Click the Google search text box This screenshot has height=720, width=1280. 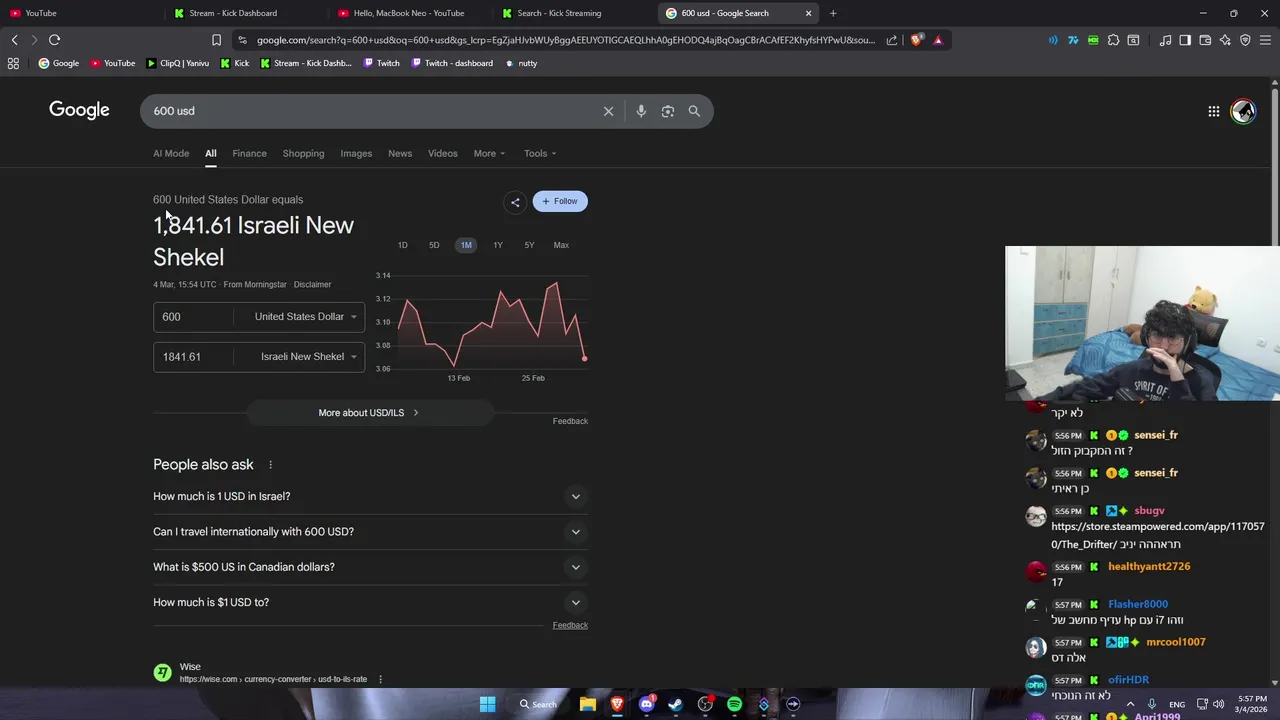(x=370, y=111)
